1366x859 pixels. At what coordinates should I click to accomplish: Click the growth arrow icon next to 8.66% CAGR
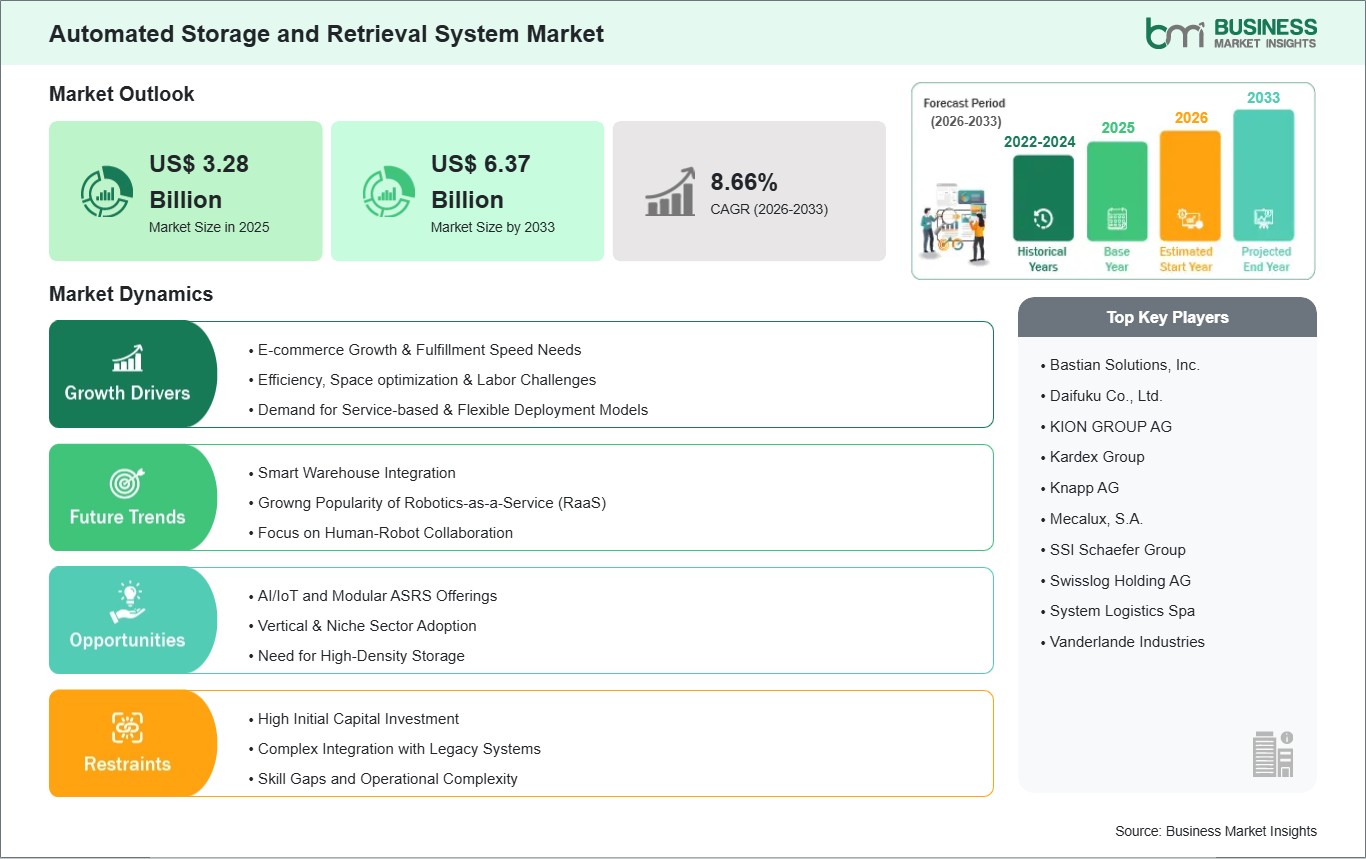coord(671,191)
